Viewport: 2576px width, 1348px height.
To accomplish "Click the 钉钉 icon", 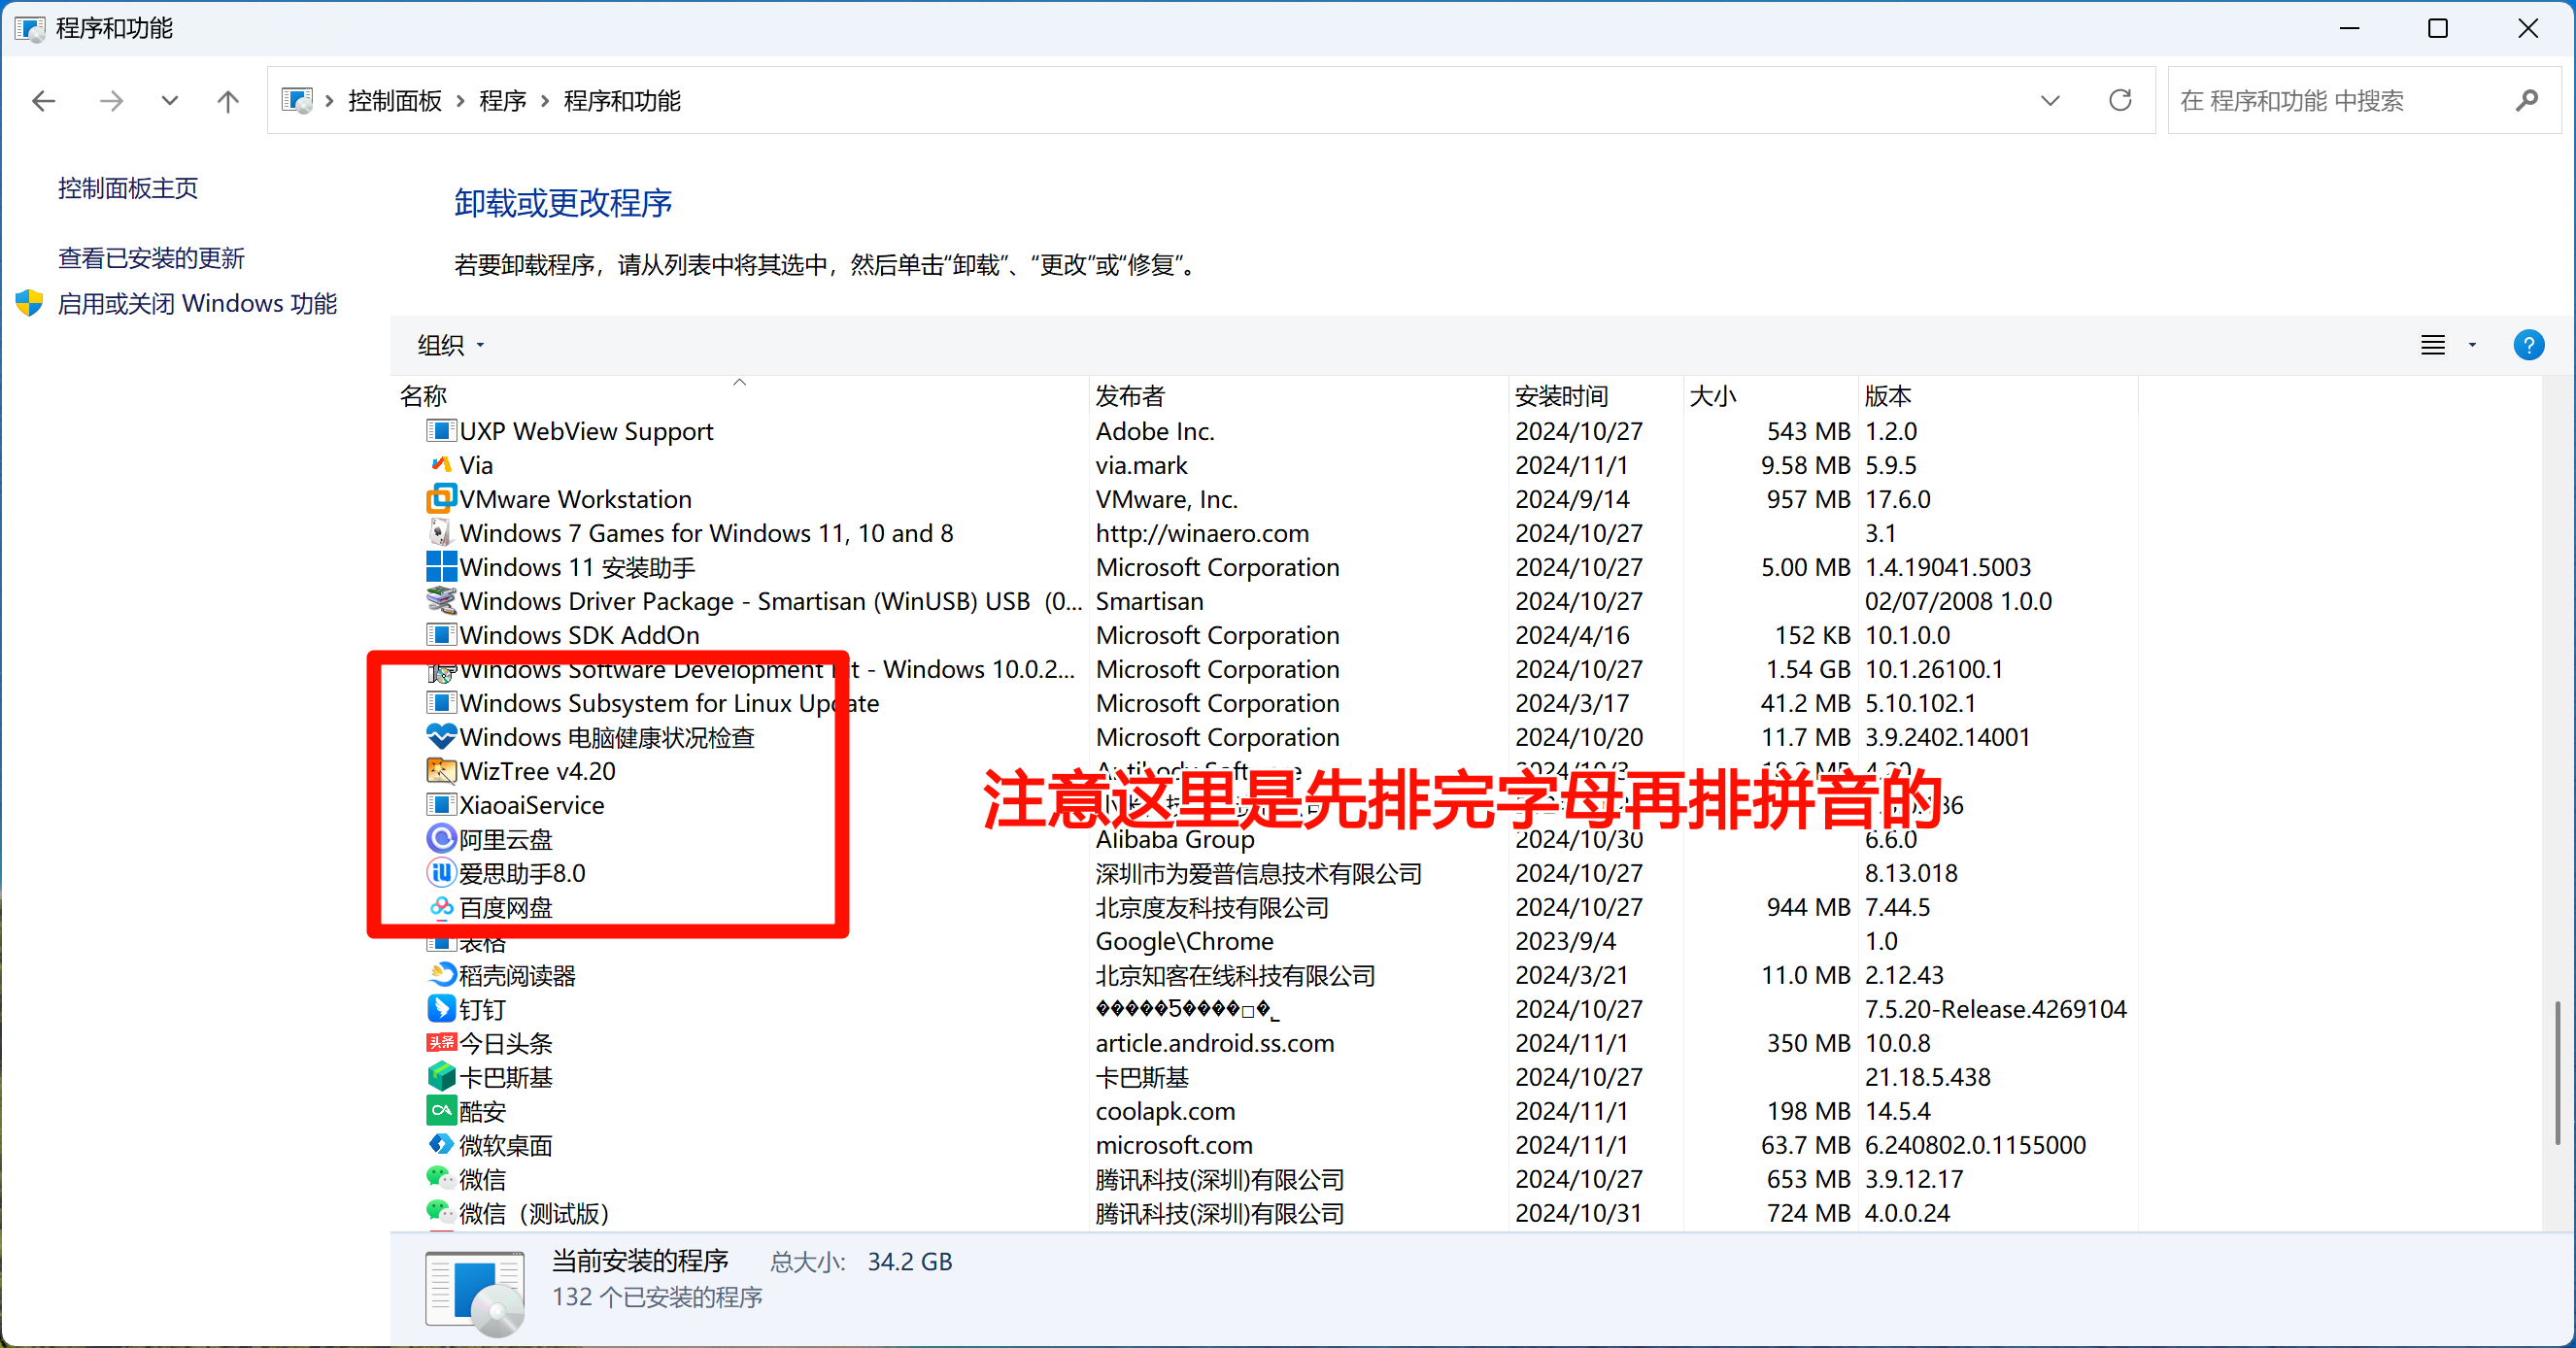I will pyautogui.click(x=441, y=1009).
